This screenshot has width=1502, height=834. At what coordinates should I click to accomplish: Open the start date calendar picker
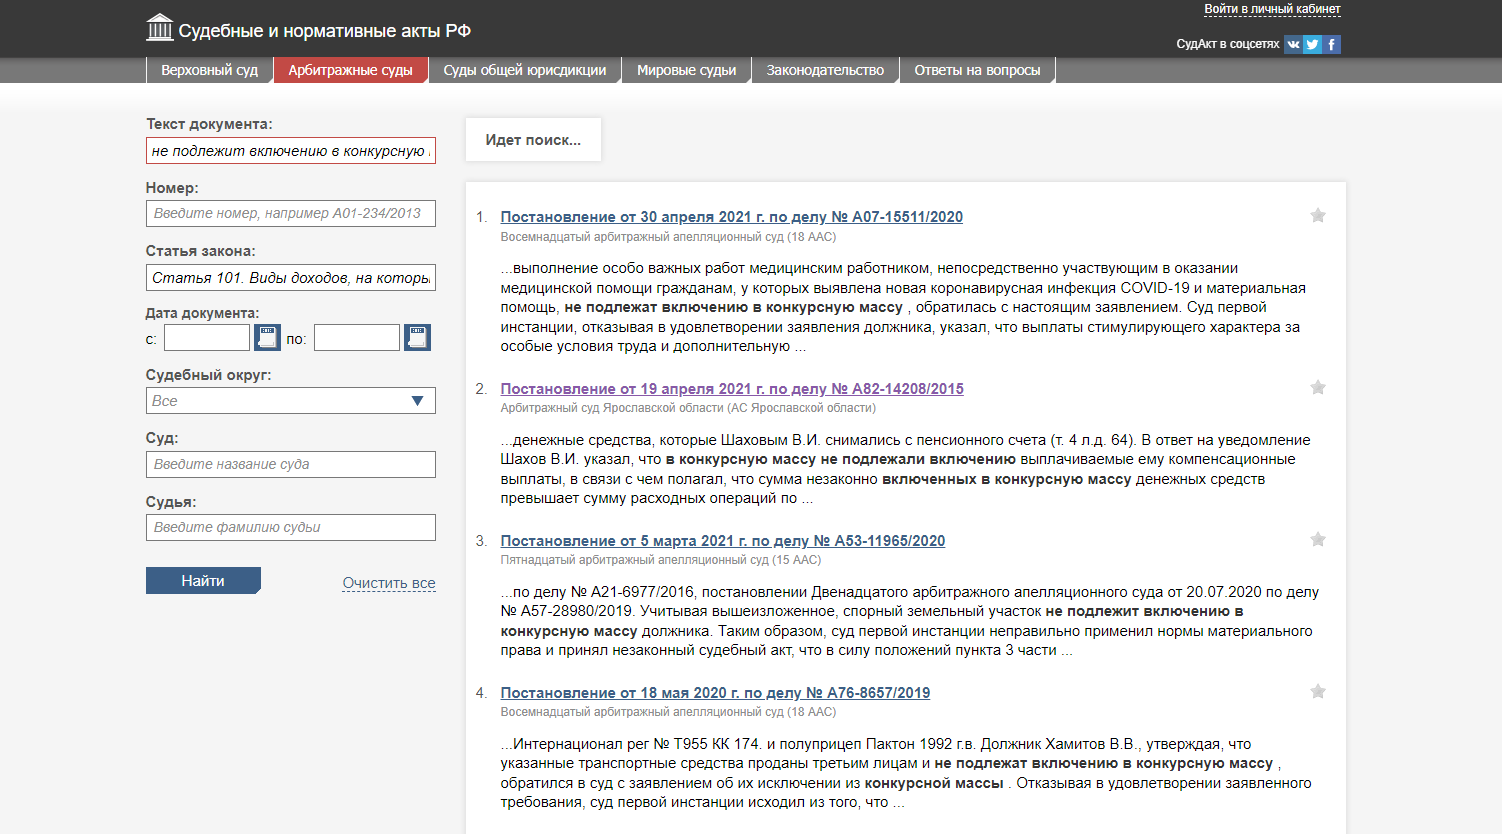[267, 338]
